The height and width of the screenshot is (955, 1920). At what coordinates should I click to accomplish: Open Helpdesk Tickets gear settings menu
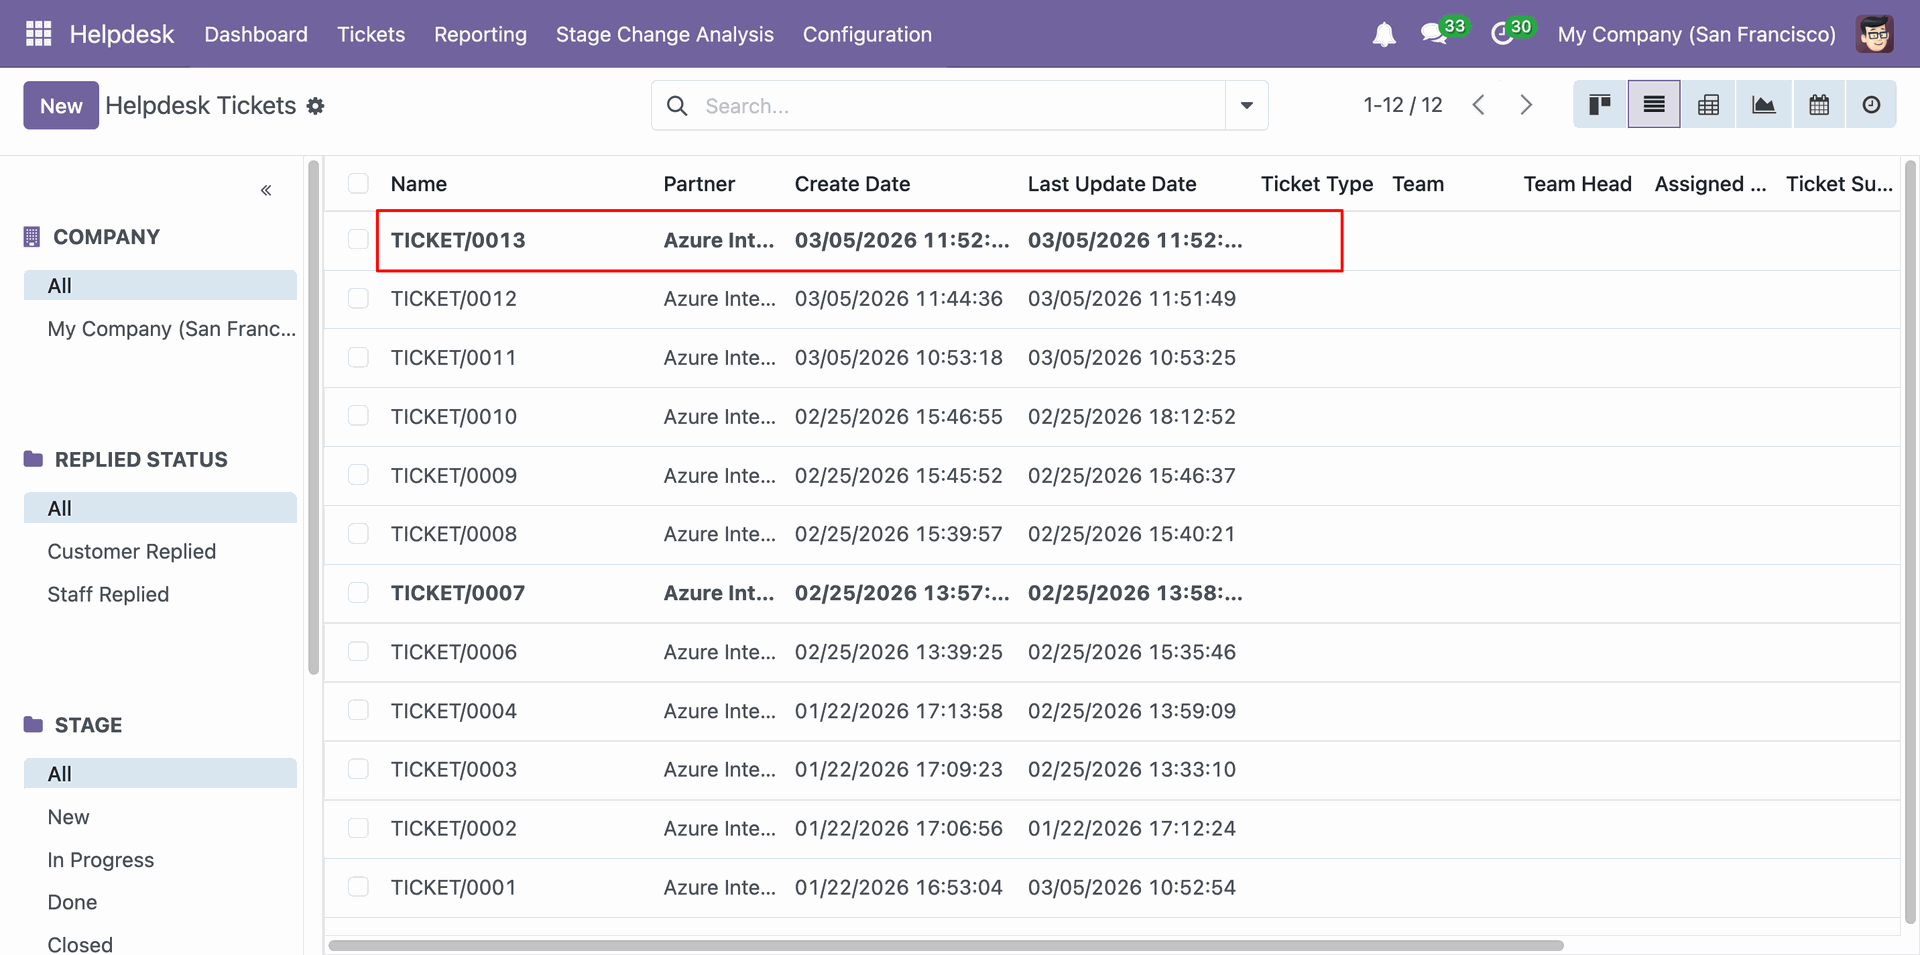click(316, 106)
